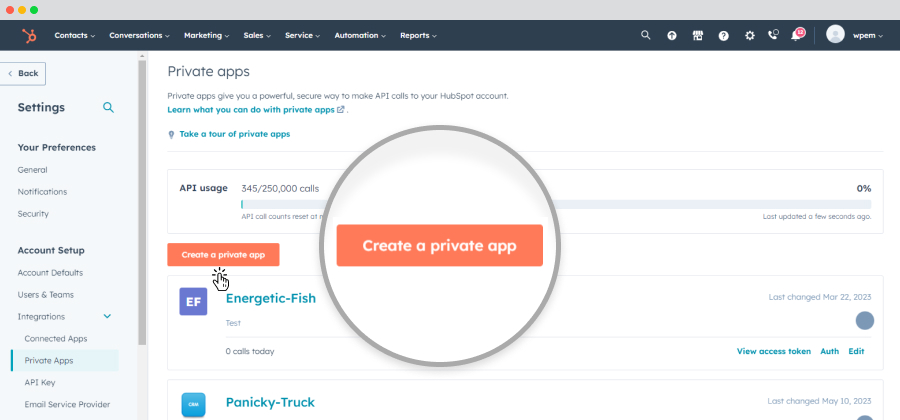Image resolution: width=900 pixels, height=420 pixels.
Task: Open the Service menu
Action: [302, 36]
